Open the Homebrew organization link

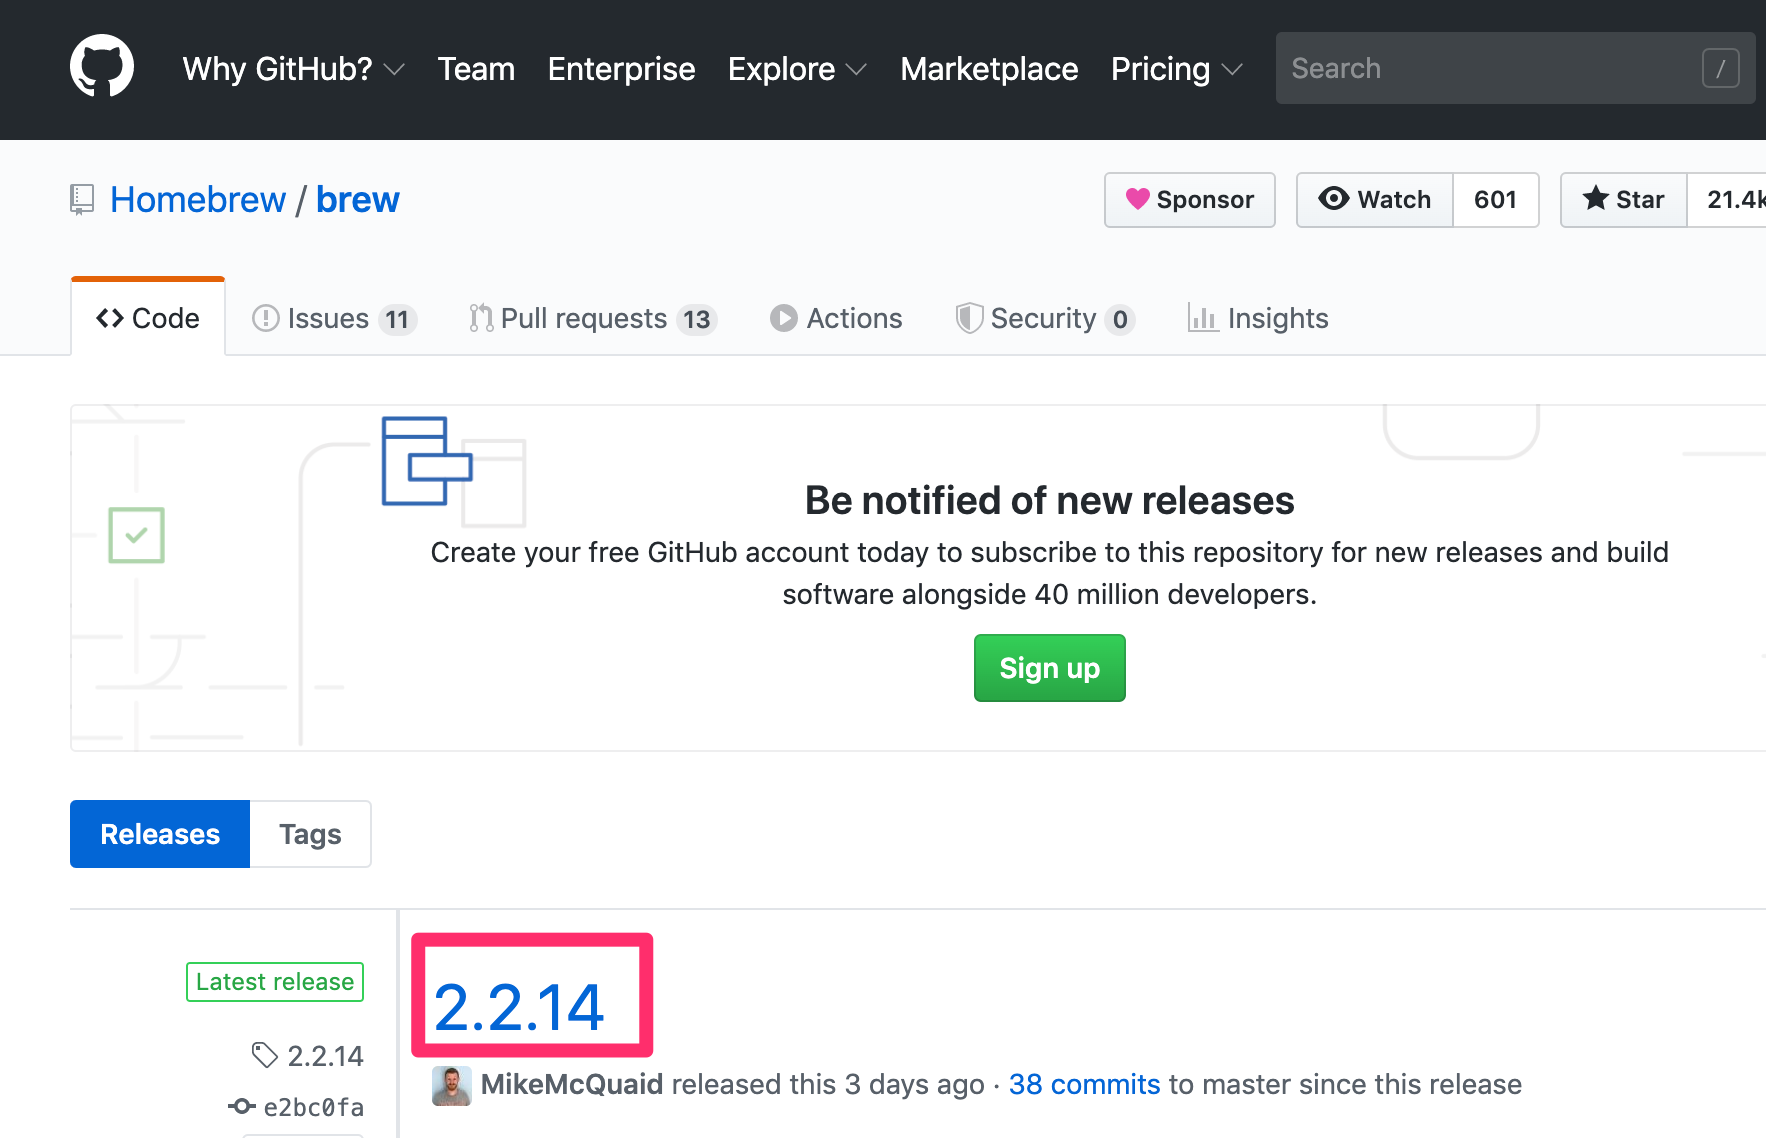[x=198, y=200]
